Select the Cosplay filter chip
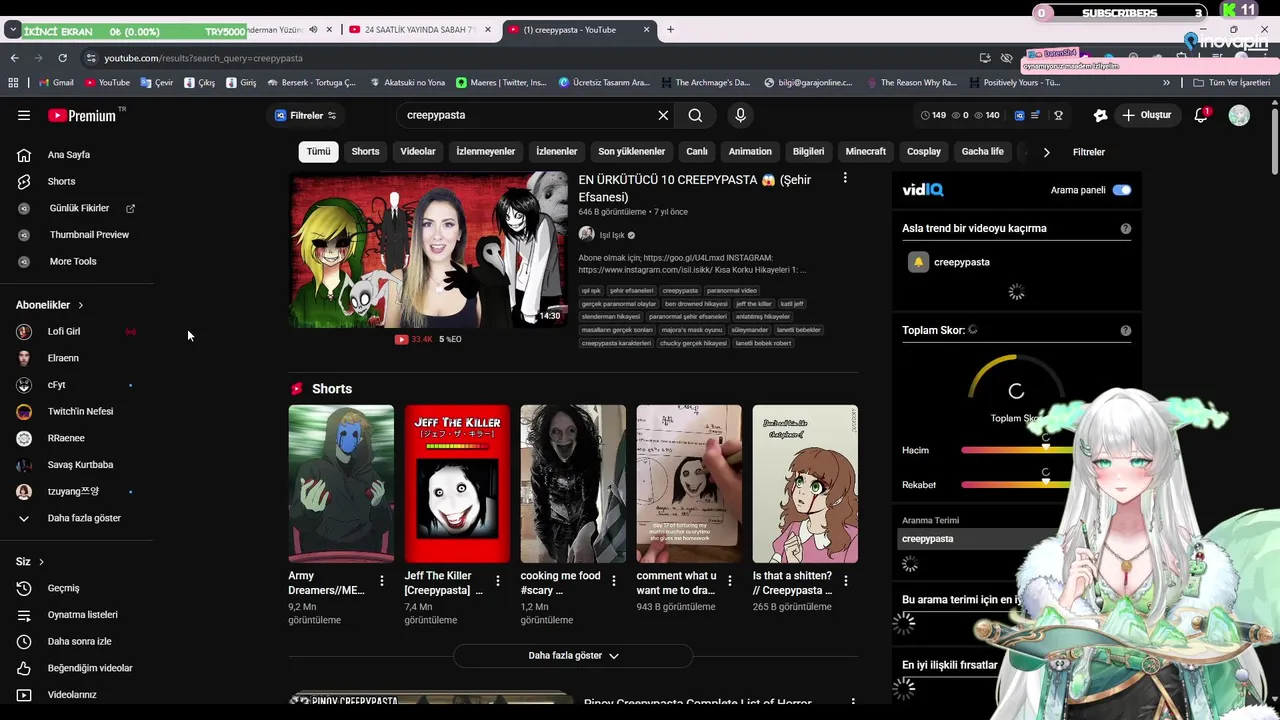 point(924,152)
